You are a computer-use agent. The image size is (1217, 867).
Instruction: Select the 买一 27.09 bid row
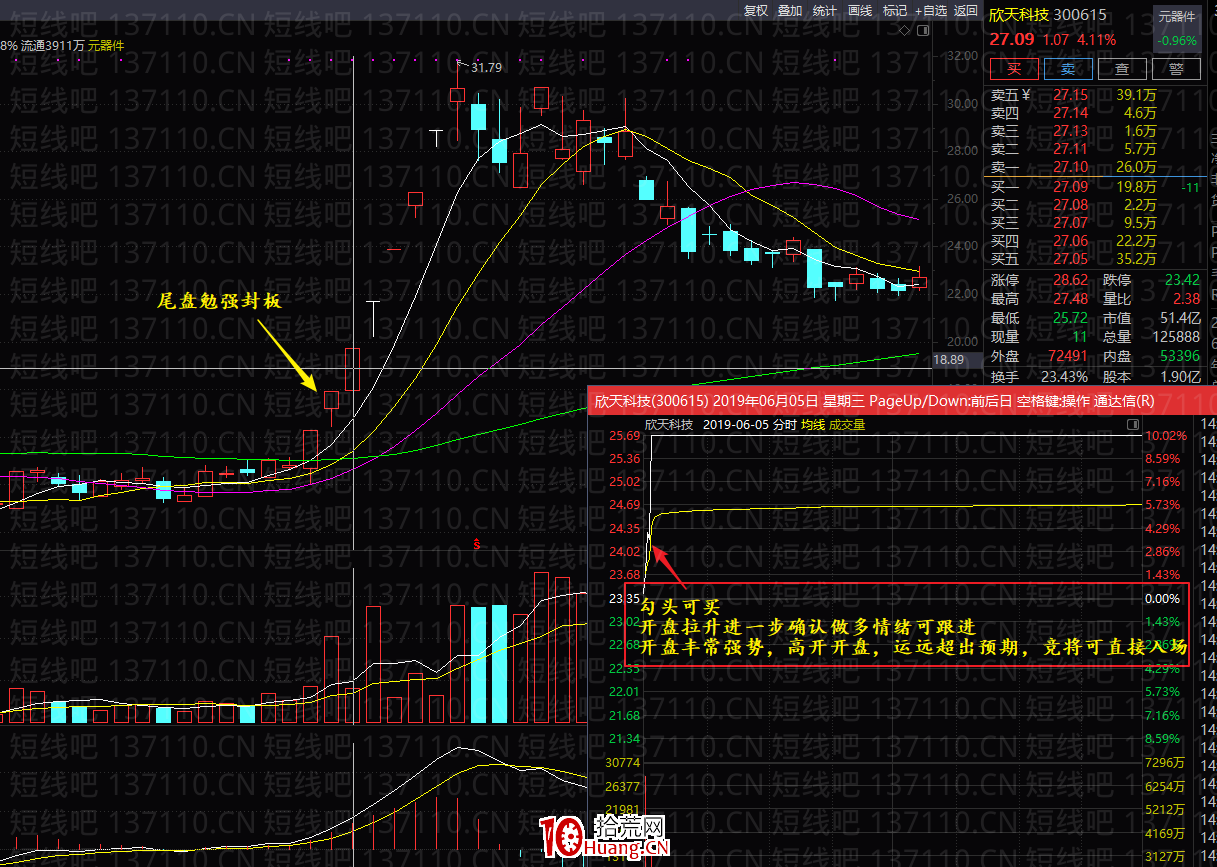point(1072,186)
